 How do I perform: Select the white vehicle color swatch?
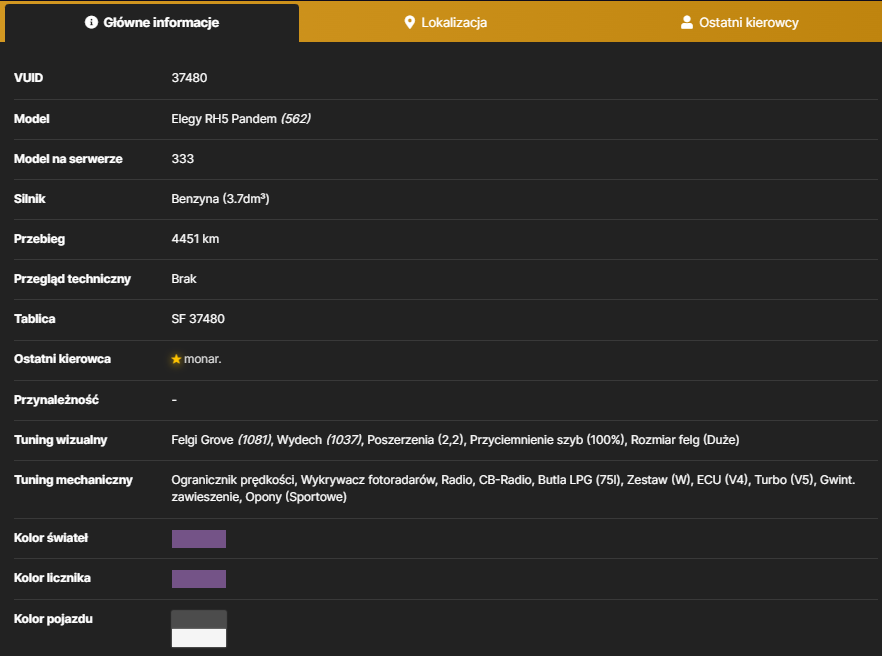point(199,638)
